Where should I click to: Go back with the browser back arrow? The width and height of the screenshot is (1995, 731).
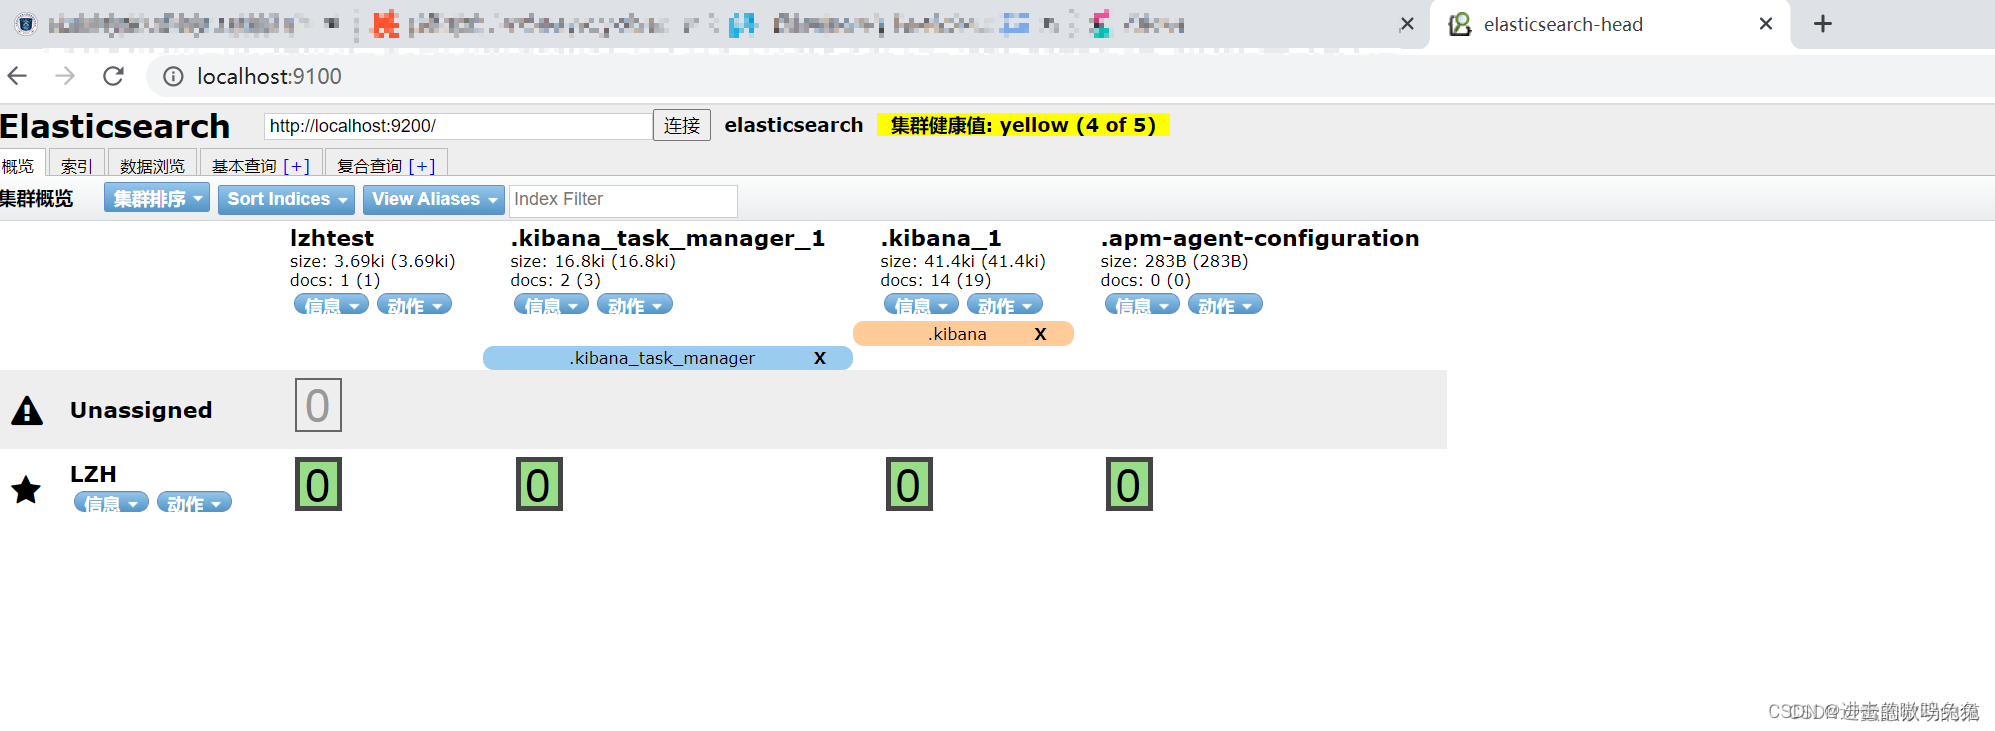[x=17, y=76]
